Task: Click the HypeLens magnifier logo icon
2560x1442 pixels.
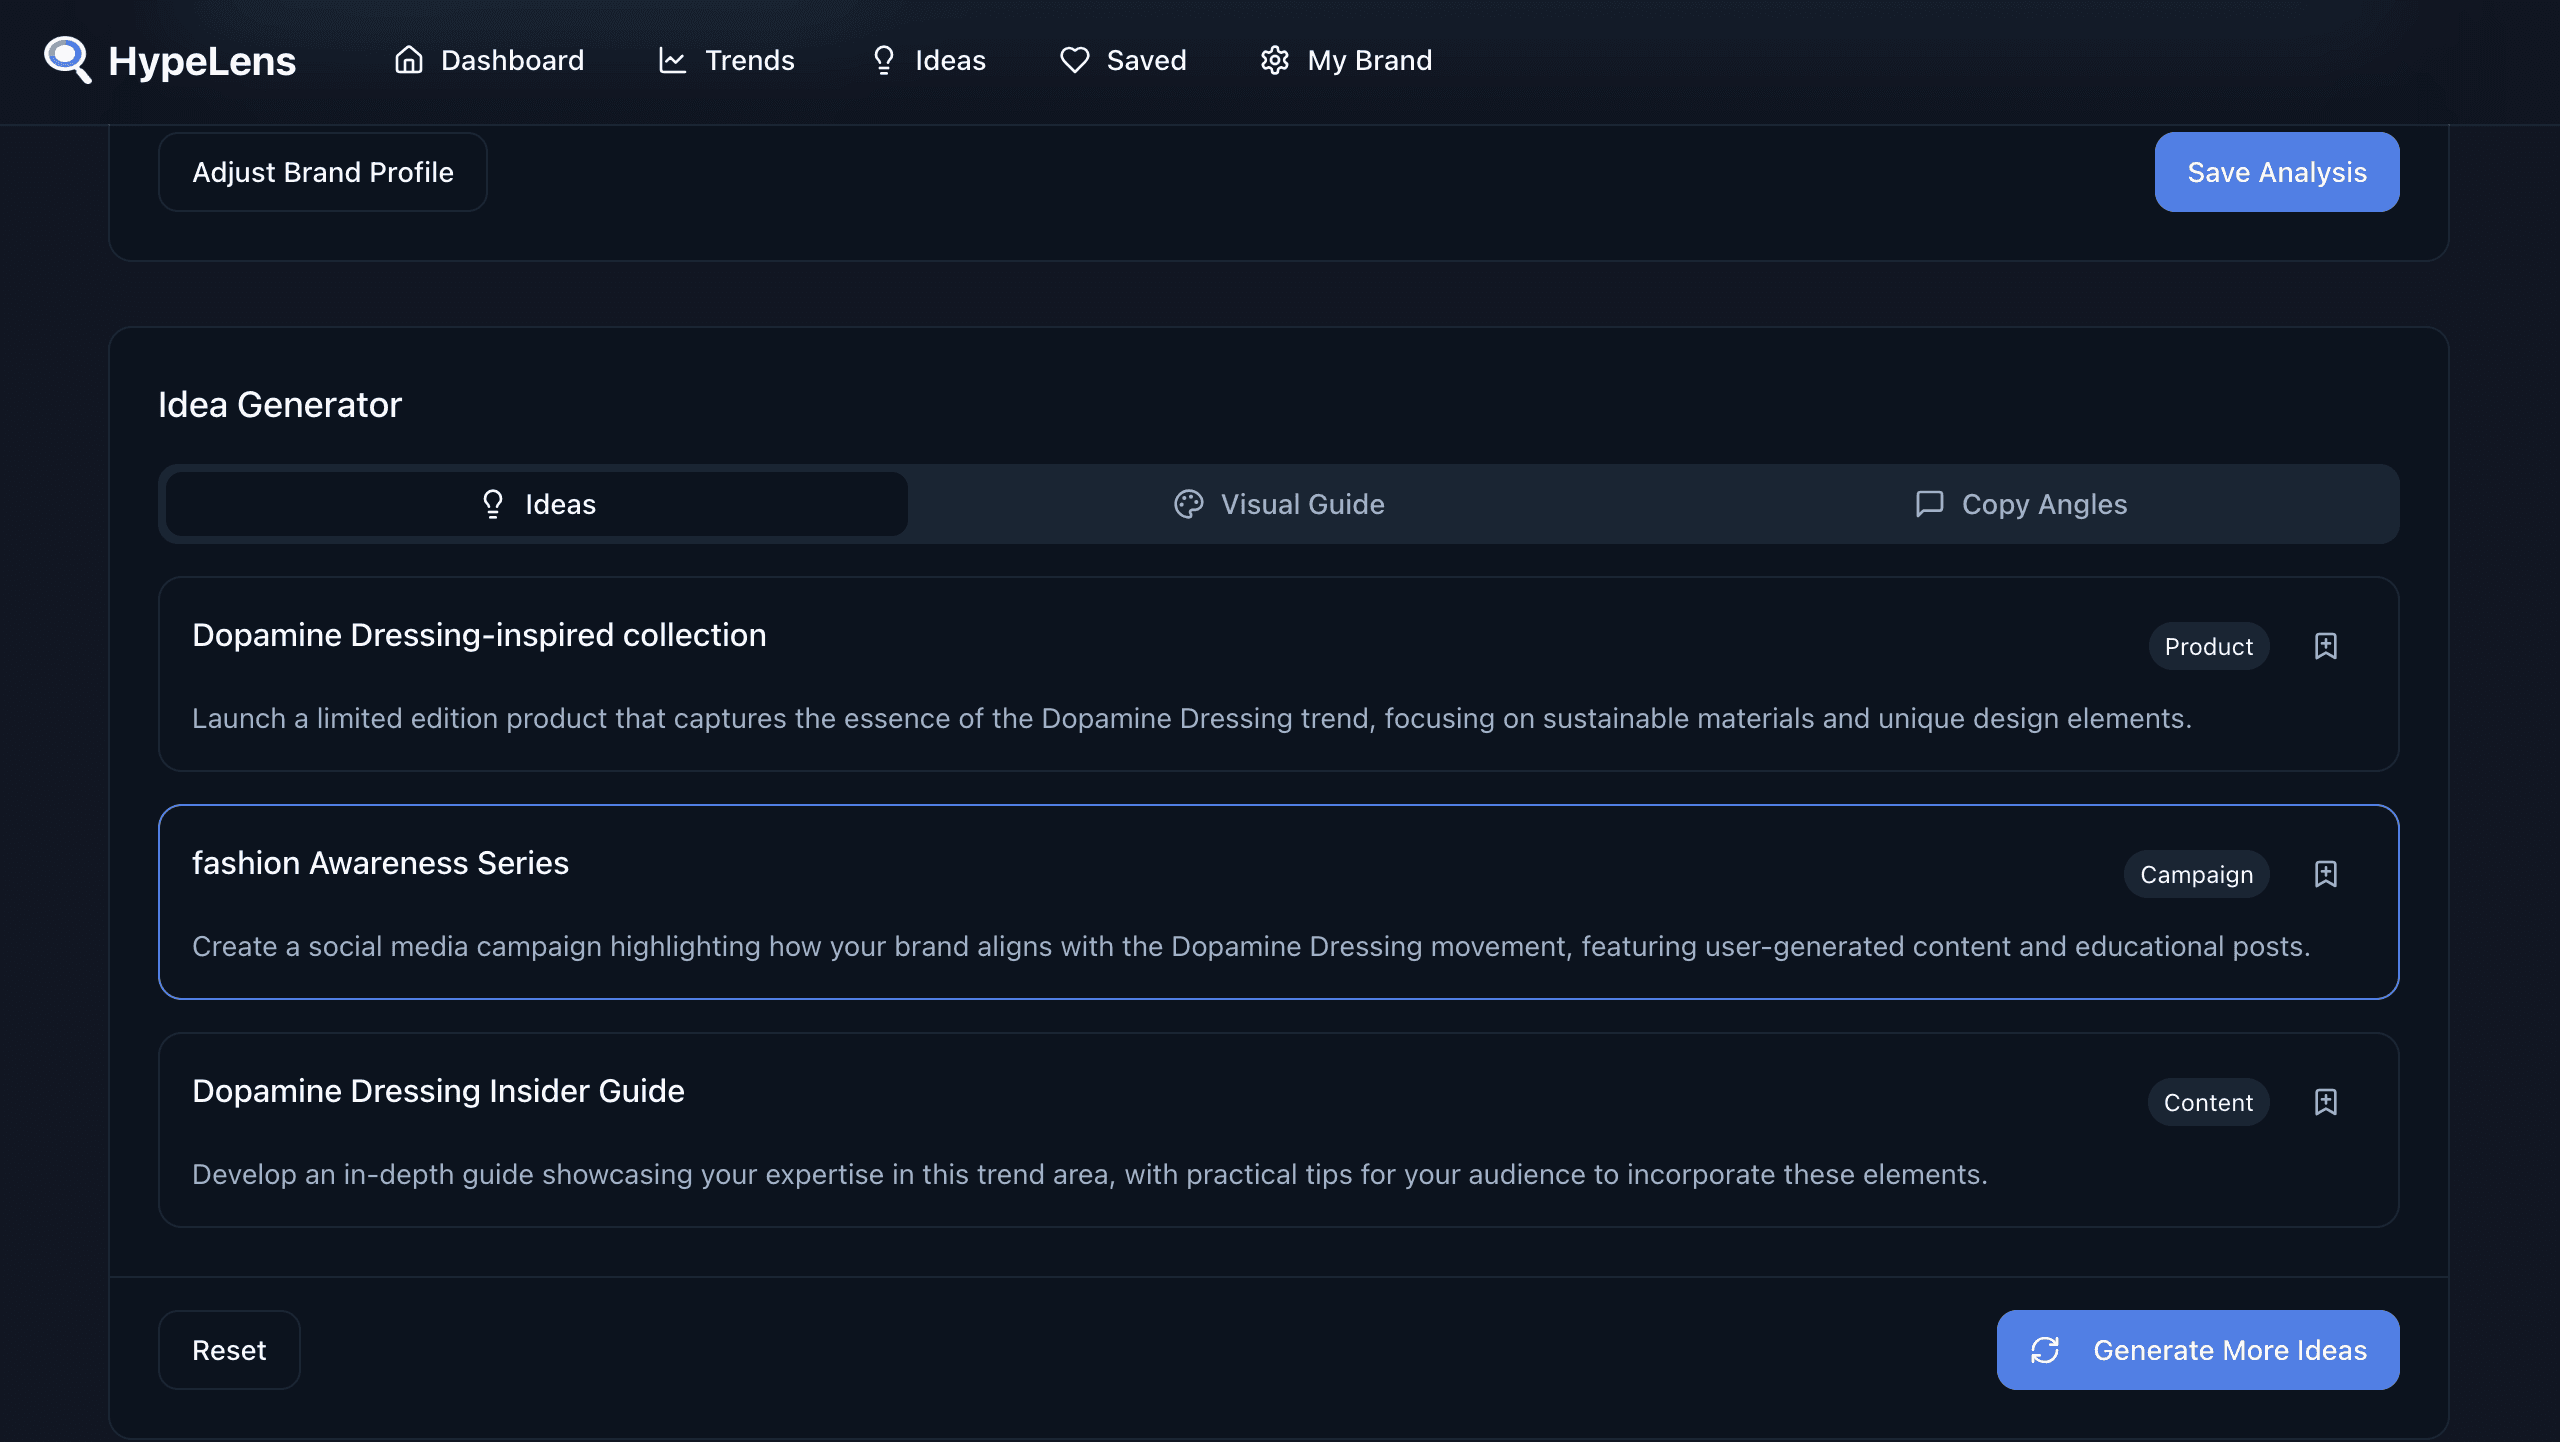Action: (68, 60)
